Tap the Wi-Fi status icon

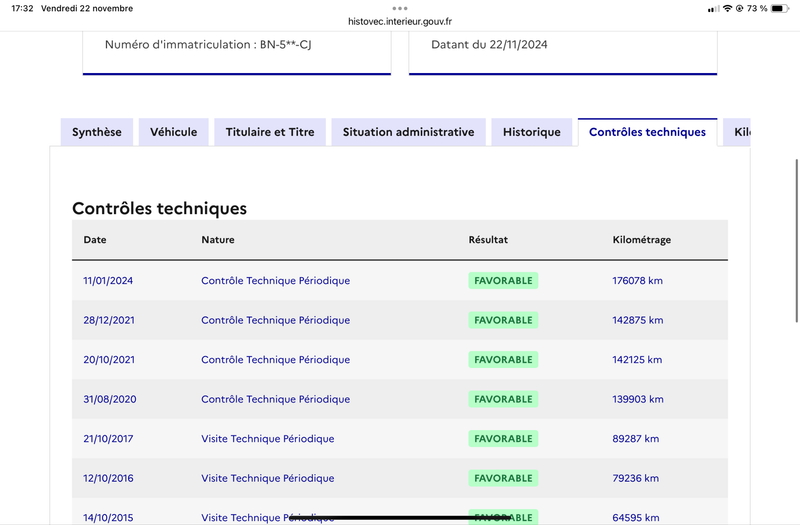tap(728, 8)
